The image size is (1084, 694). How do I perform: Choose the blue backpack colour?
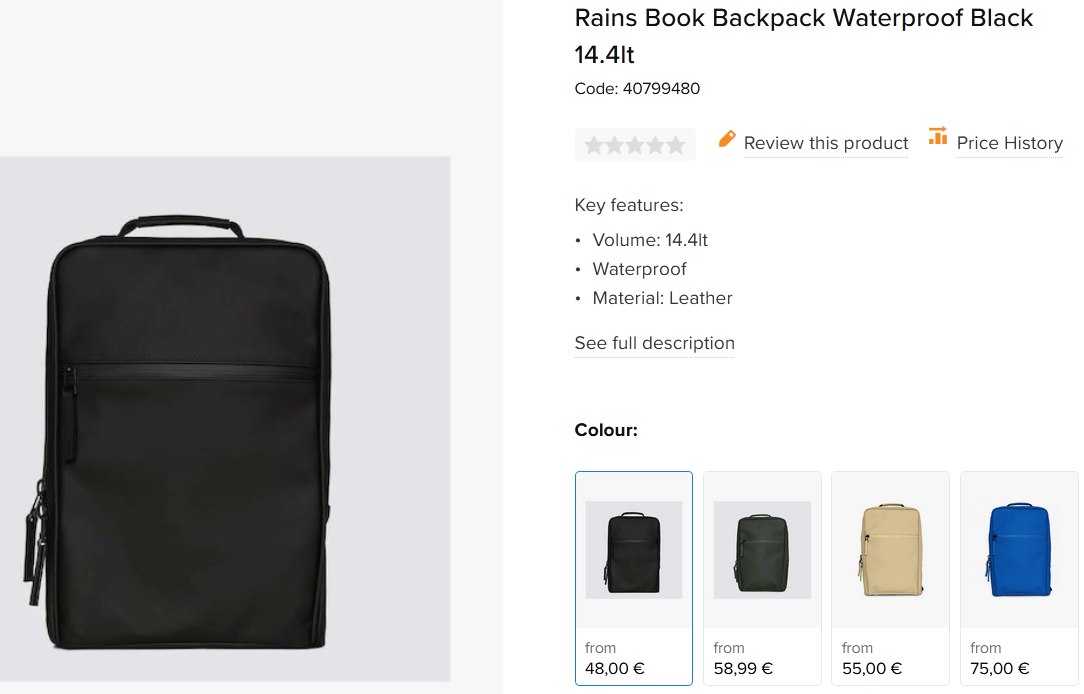point(1019,550)
